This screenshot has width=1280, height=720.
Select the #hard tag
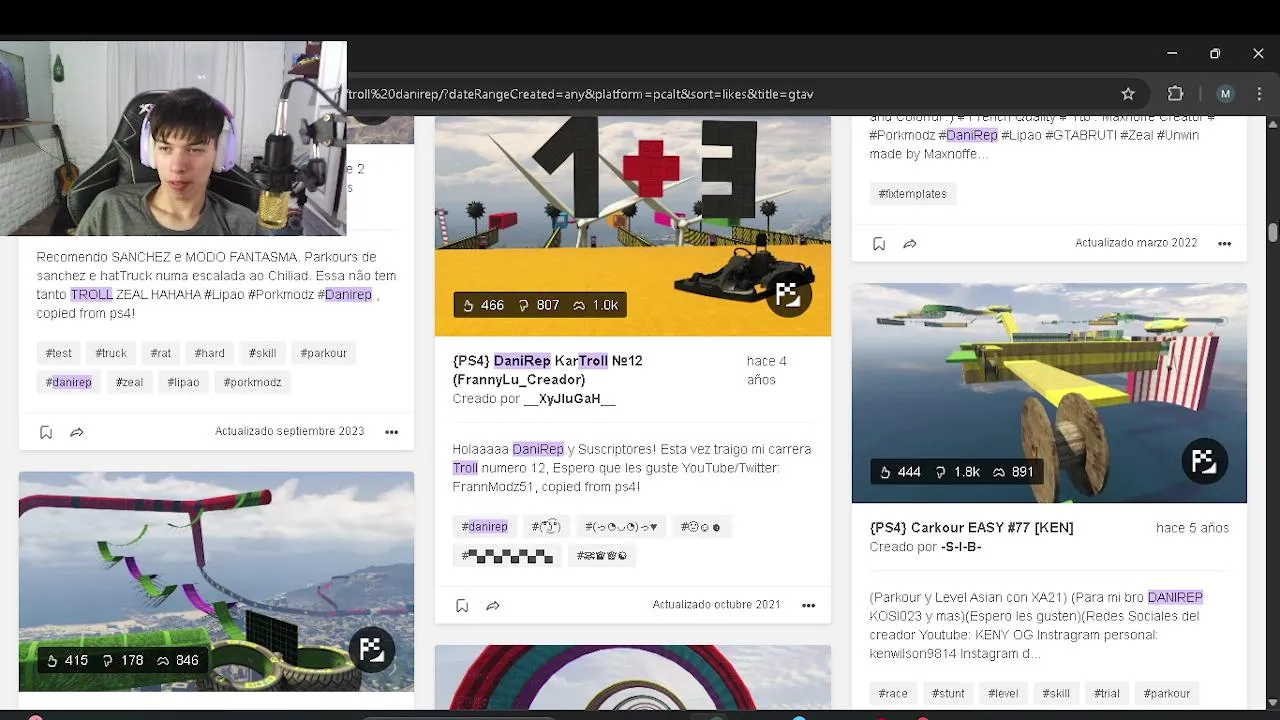(x=209, y=353)
